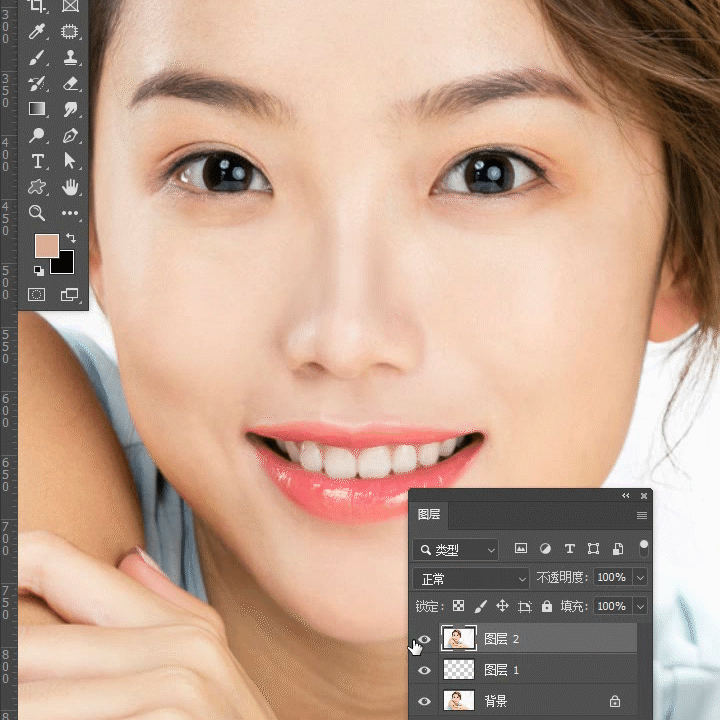Toggle Quick Mask mode
The height and width of the screenshot is (720, 720).
click(x=37, y=294)
